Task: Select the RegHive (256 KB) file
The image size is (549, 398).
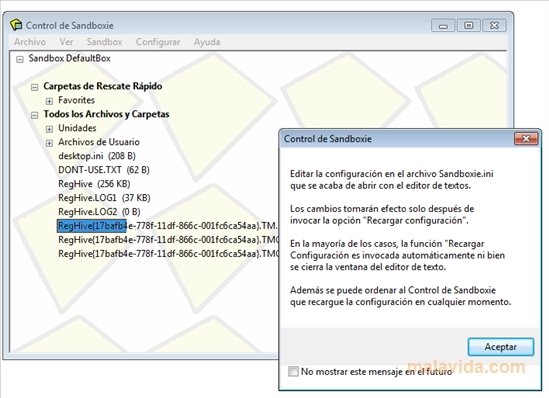Action: pos(94,184)
